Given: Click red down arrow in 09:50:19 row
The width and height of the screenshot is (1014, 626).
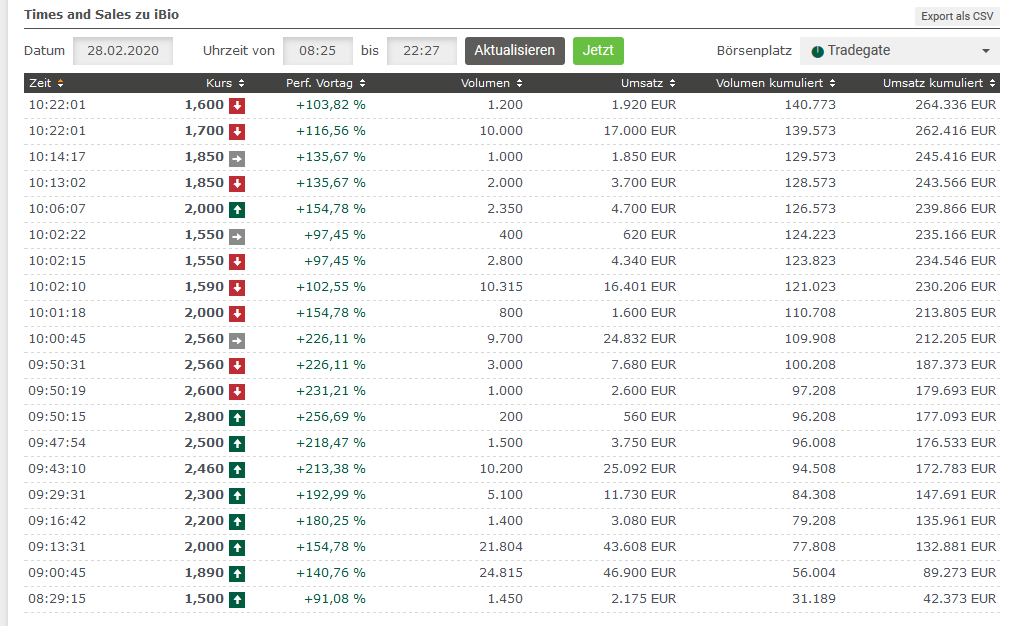Looking at the screenshot, I should pyautogui.click(x=237, y=391).
